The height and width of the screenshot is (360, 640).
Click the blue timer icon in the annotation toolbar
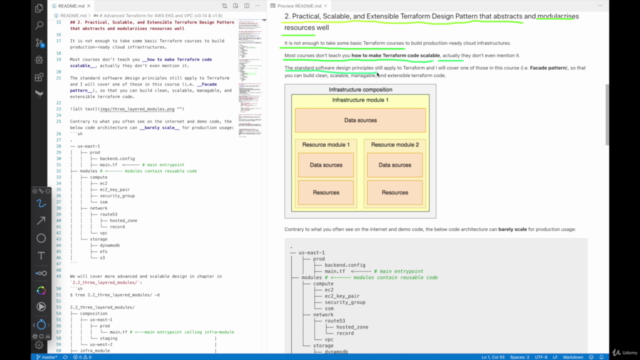pyautogui.click(x=41, y=324)
